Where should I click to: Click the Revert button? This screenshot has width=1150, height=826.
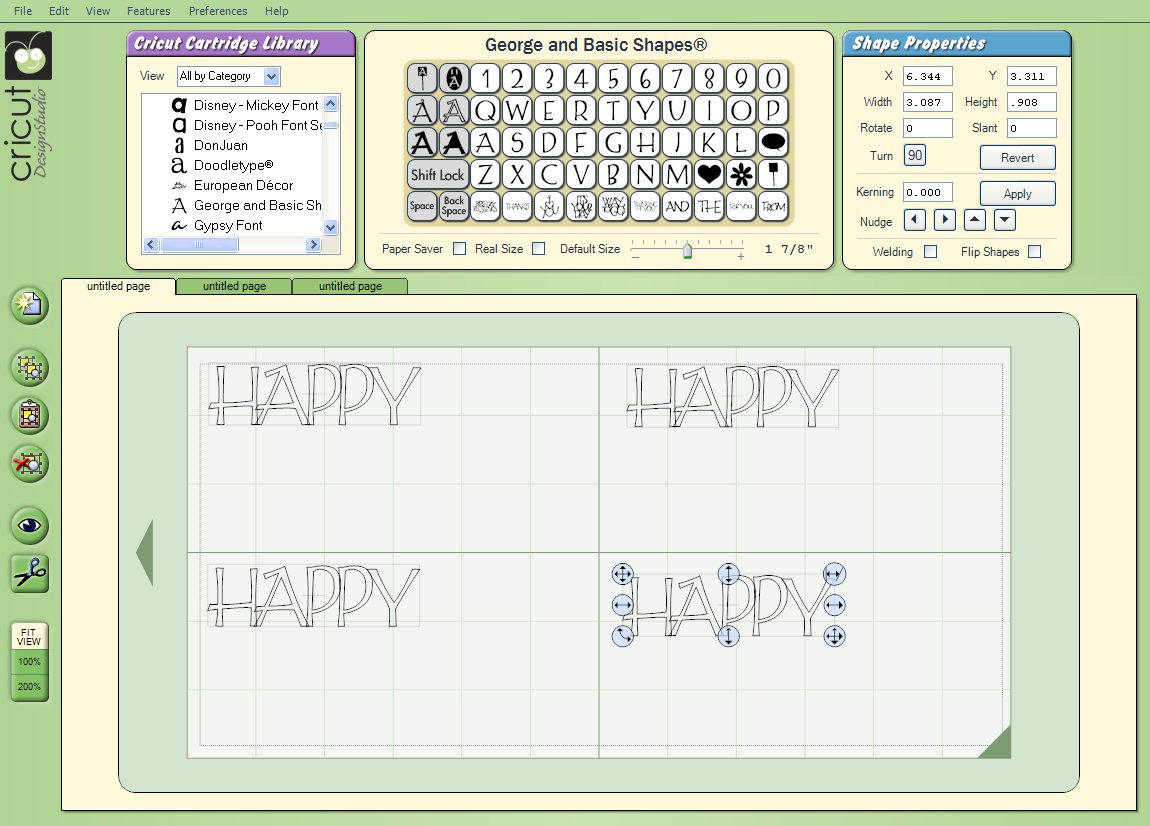tap(1017, 158)
